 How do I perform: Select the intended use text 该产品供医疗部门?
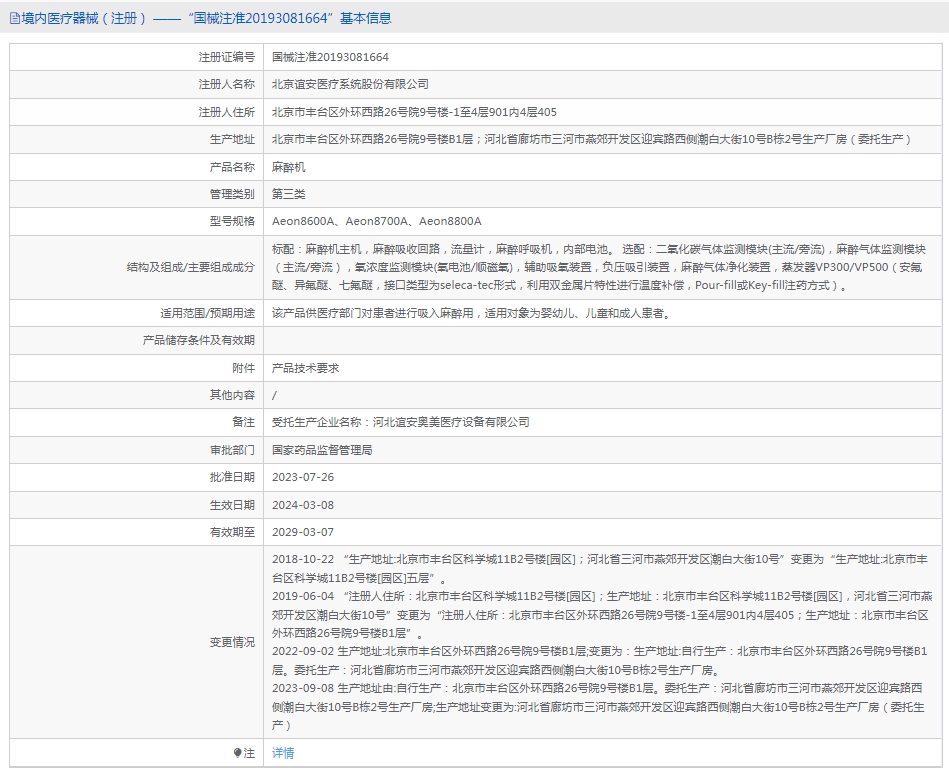pyautogui.click(x=471, y=313)
